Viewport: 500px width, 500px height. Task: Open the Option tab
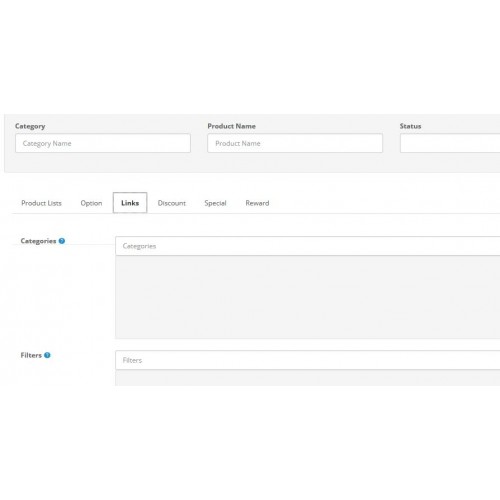pyautogui.click(x=91, y=203)
